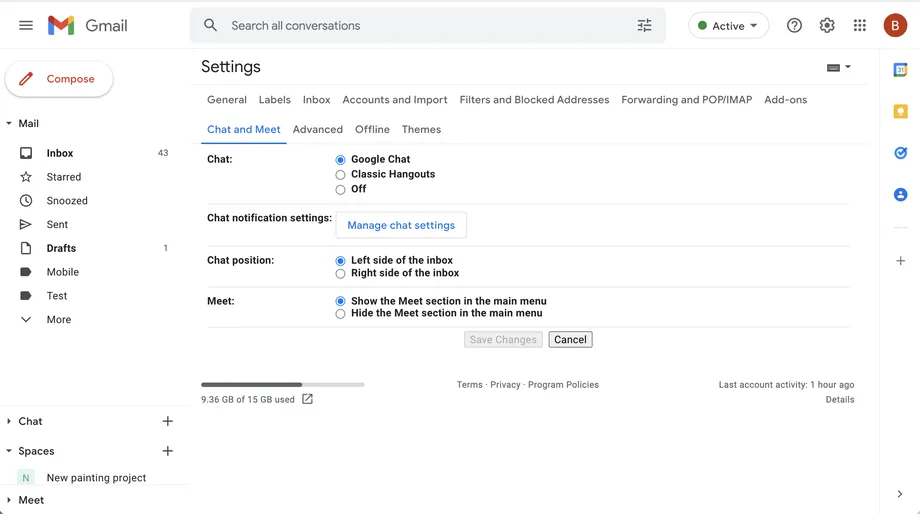Screen dimensions: 920x514
Task: Select Right side of the inbox
Action: click(x=340, y=273)
